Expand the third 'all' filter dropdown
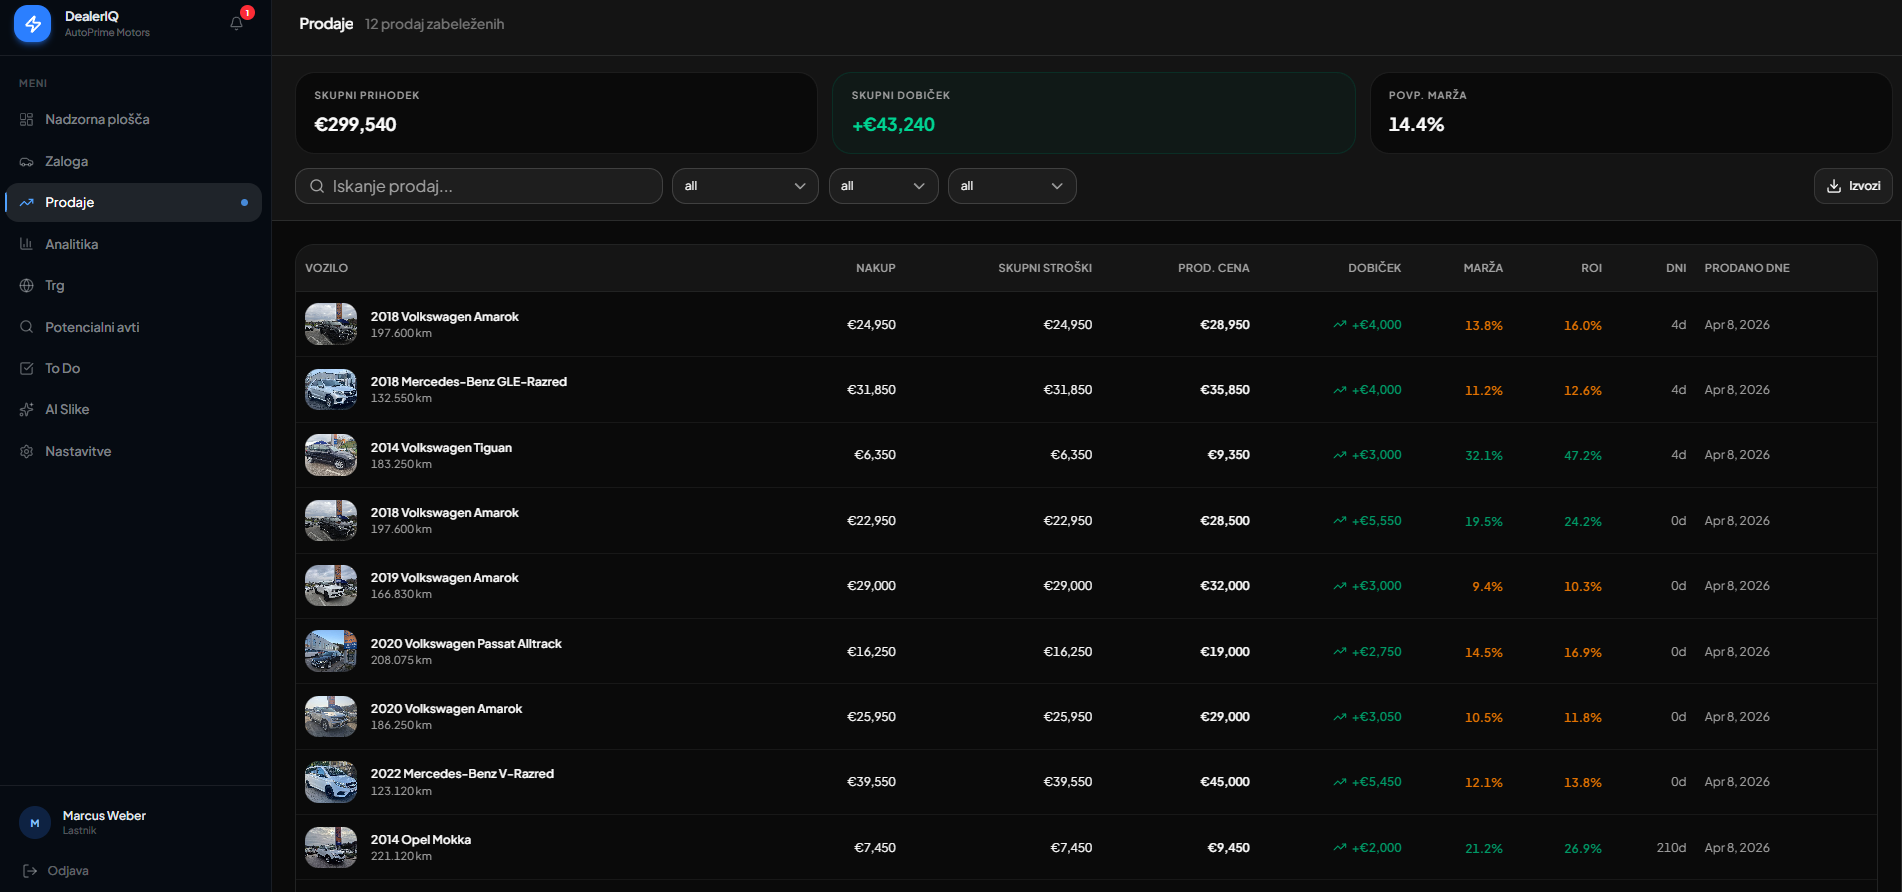The image size is (1902, 892). tap(1011, 186)
